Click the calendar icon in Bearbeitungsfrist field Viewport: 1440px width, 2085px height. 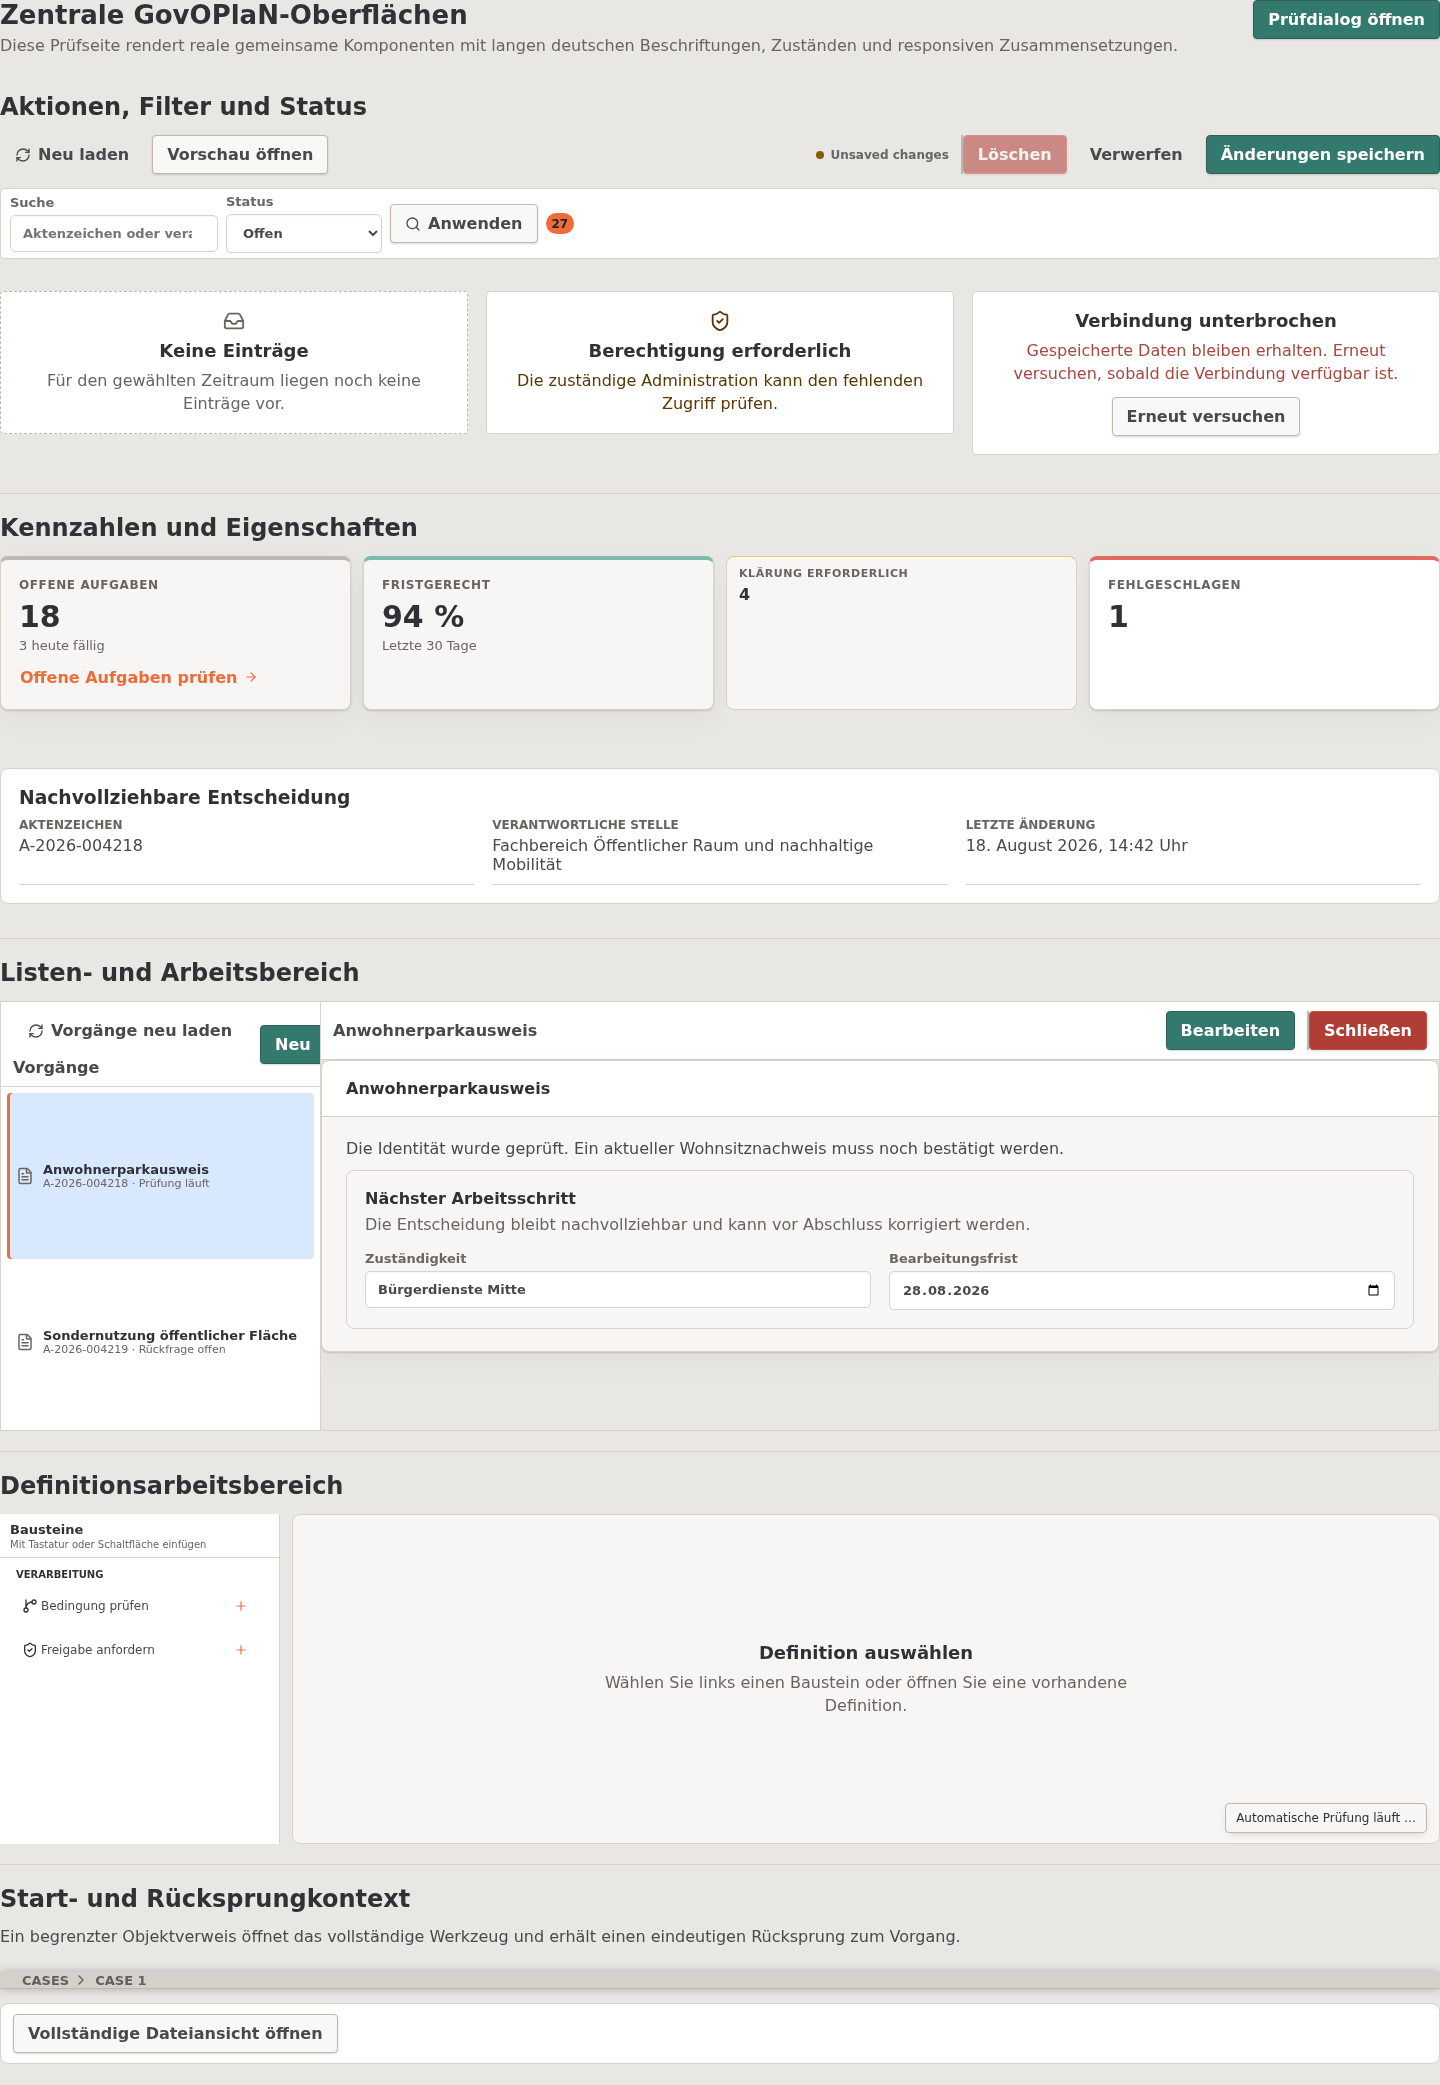click(x=1373, y=1290)
